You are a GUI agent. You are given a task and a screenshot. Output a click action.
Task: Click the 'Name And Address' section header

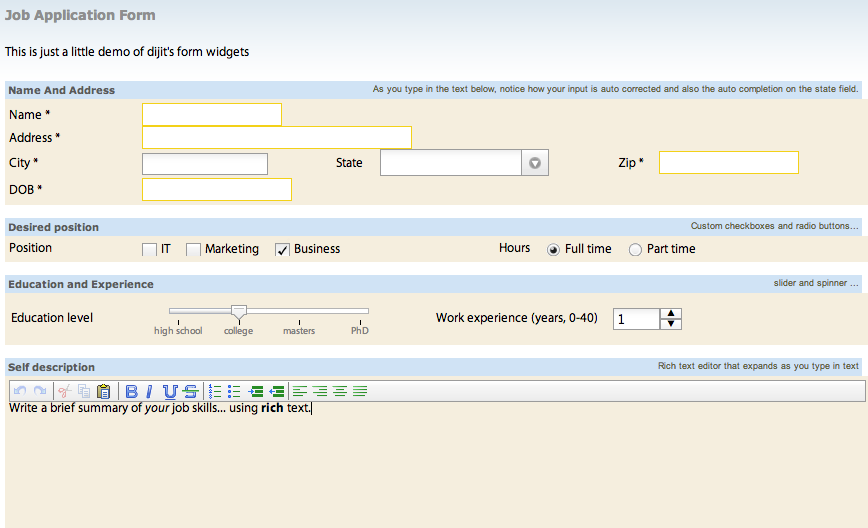[61, 90]
